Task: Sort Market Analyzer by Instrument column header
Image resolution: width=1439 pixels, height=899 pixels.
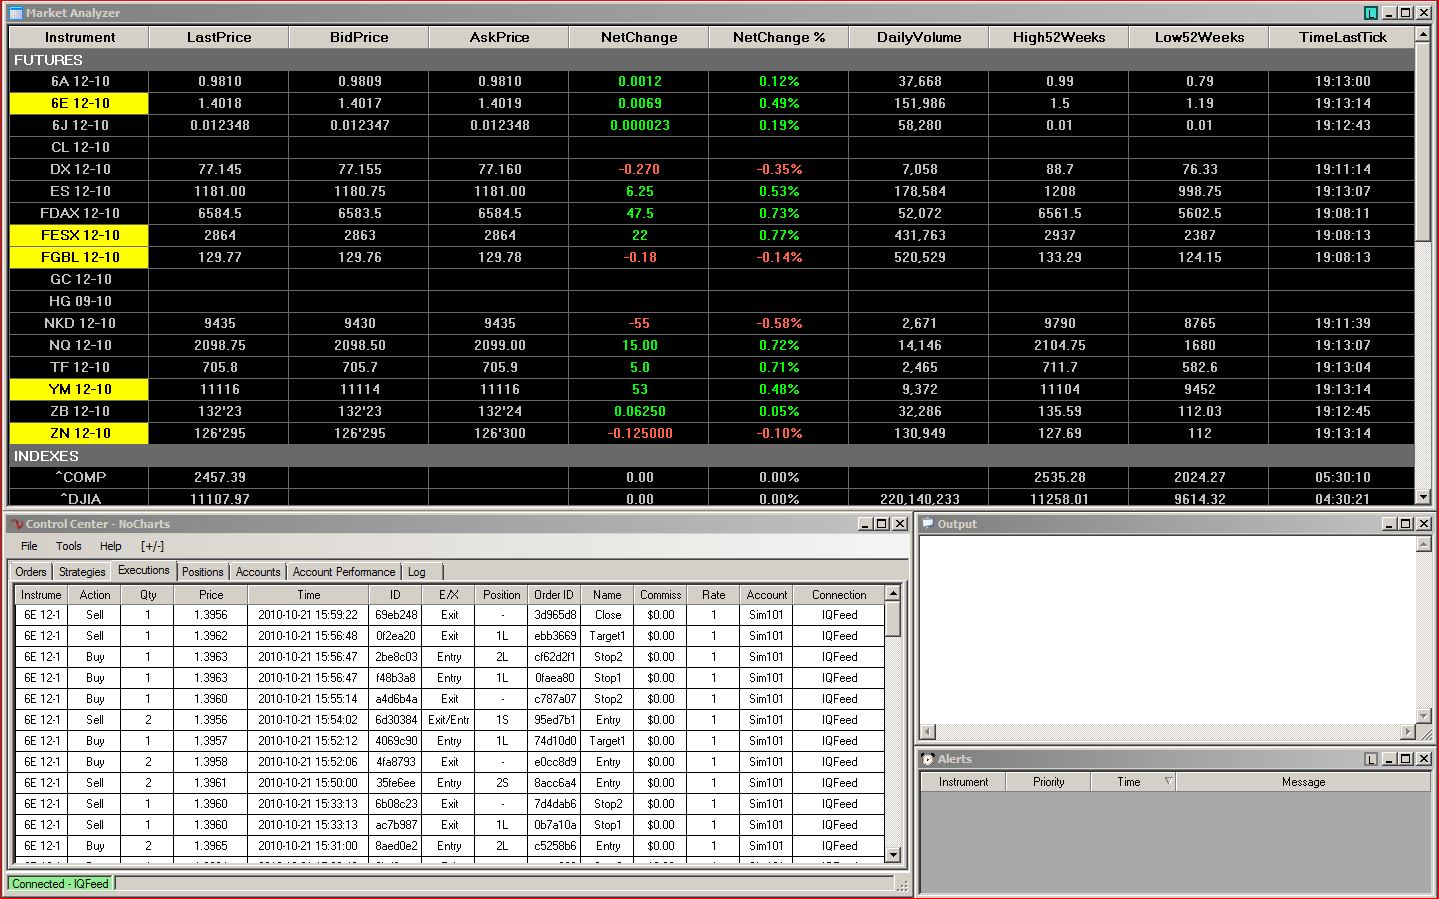Action: pos(79,37)
